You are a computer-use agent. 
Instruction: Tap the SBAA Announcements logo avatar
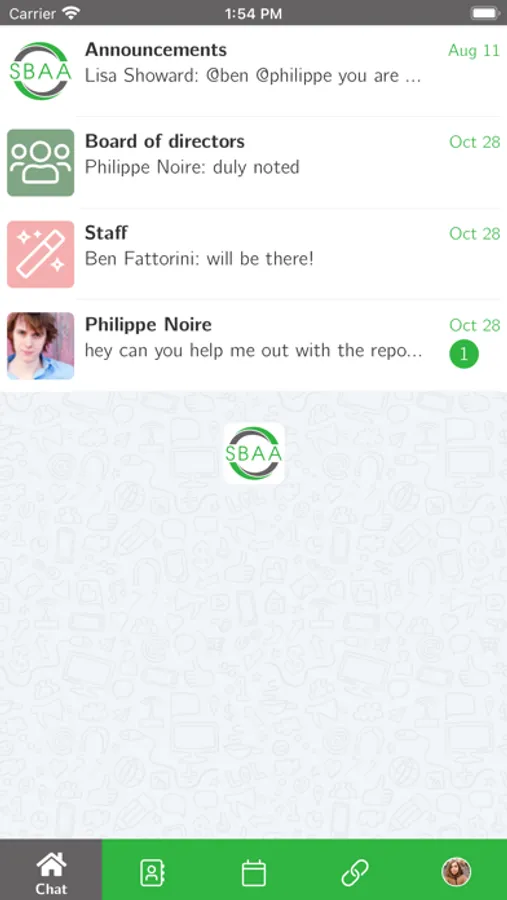click(40, 71)
